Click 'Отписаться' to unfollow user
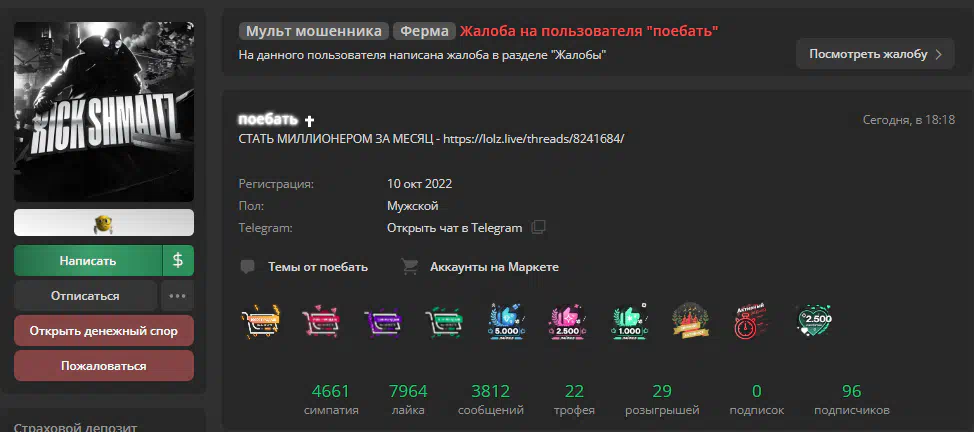974x432 pixels. point(85,296)
